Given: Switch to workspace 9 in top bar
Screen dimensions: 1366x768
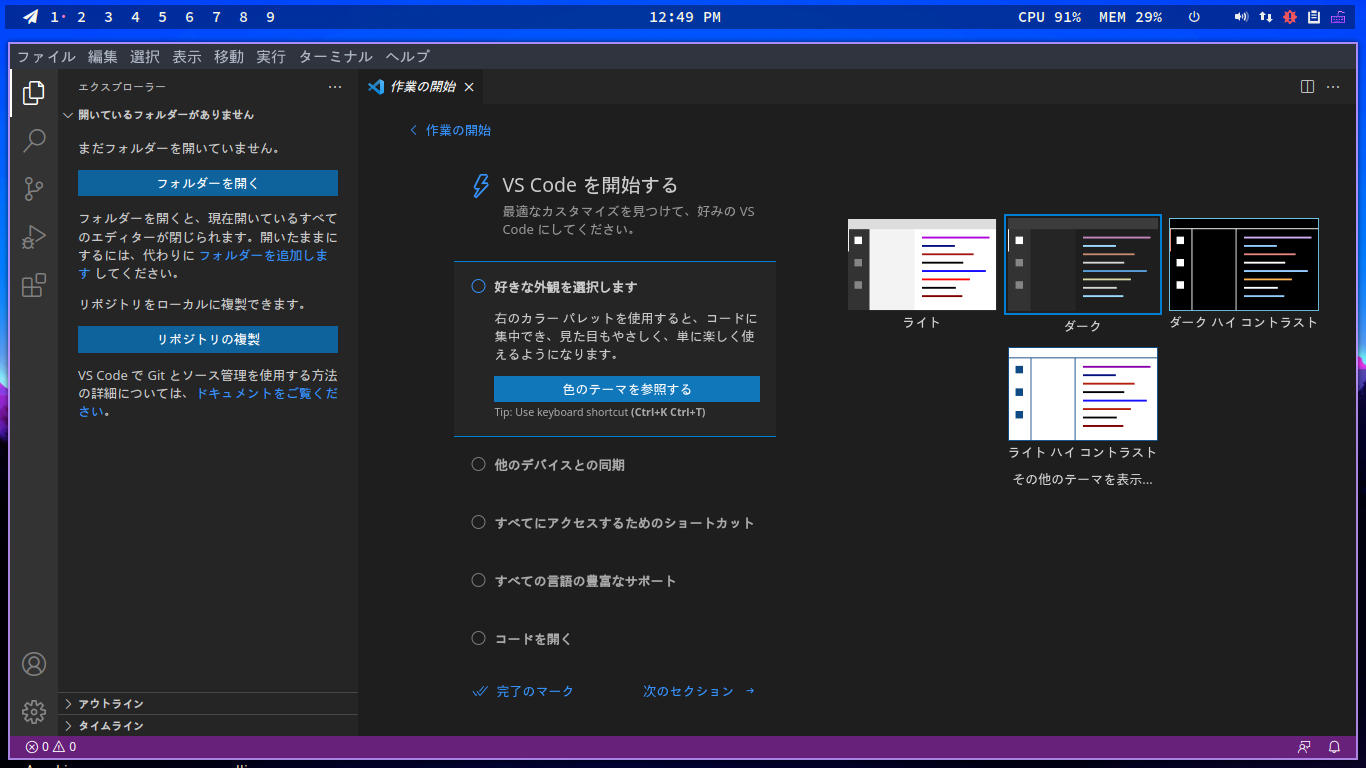Looking at the screenshot, I should click(270, 17).
